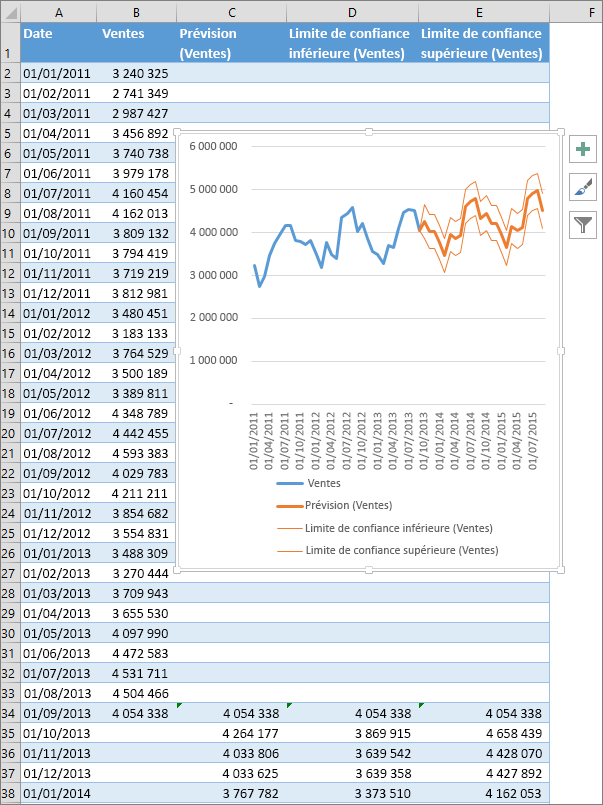
Task: Select forecast cell 4 033 806
Action: 231,753
